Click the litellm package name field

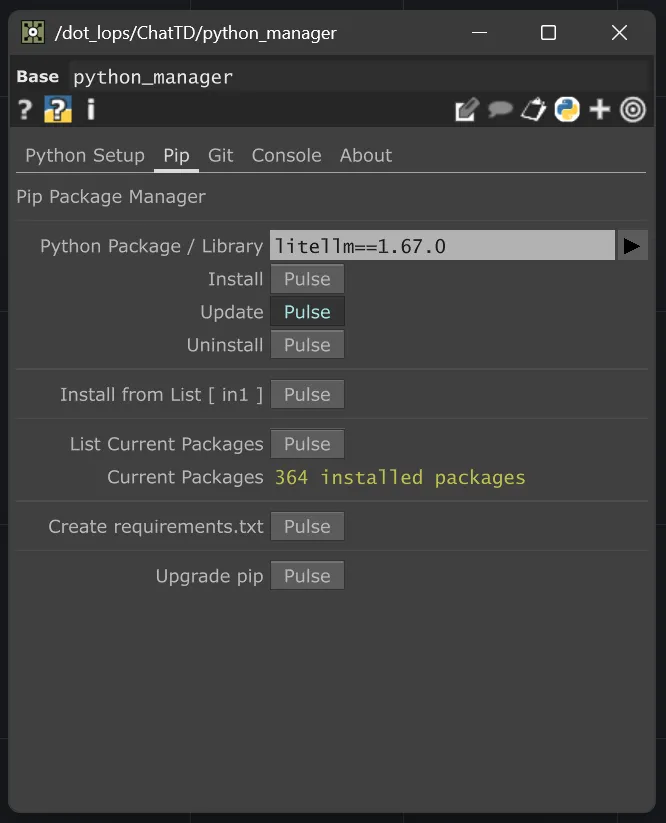442,245
